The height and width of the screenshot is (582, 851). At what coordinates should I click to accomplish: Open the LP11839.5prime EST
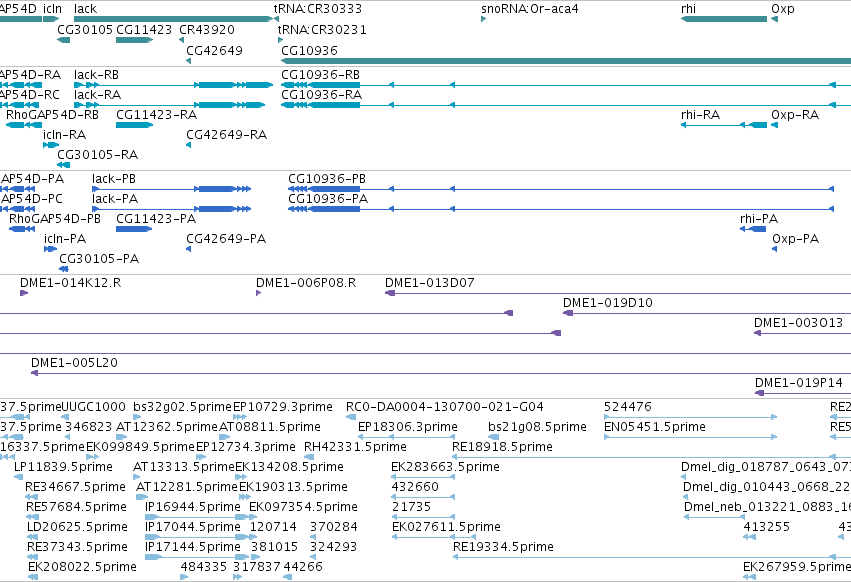pos(18,477)
